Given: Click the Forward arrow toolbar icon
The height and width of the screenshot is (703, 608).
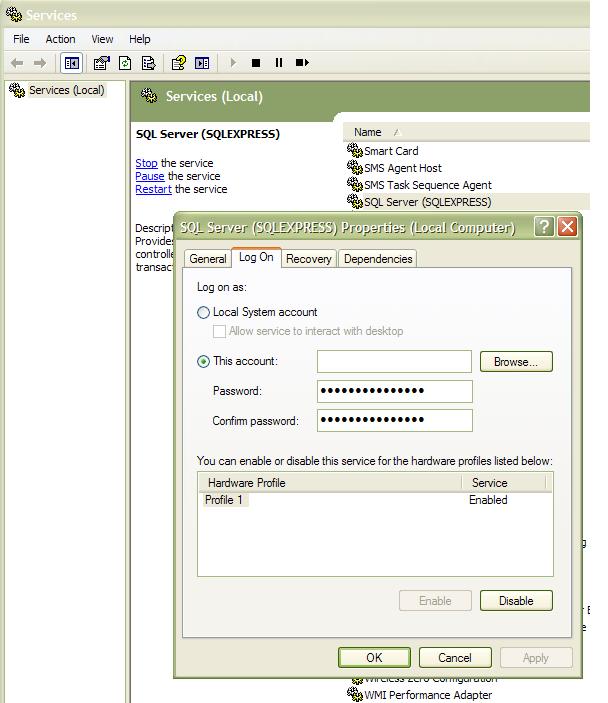Looking at the screenshot, I should pos(40,63).
